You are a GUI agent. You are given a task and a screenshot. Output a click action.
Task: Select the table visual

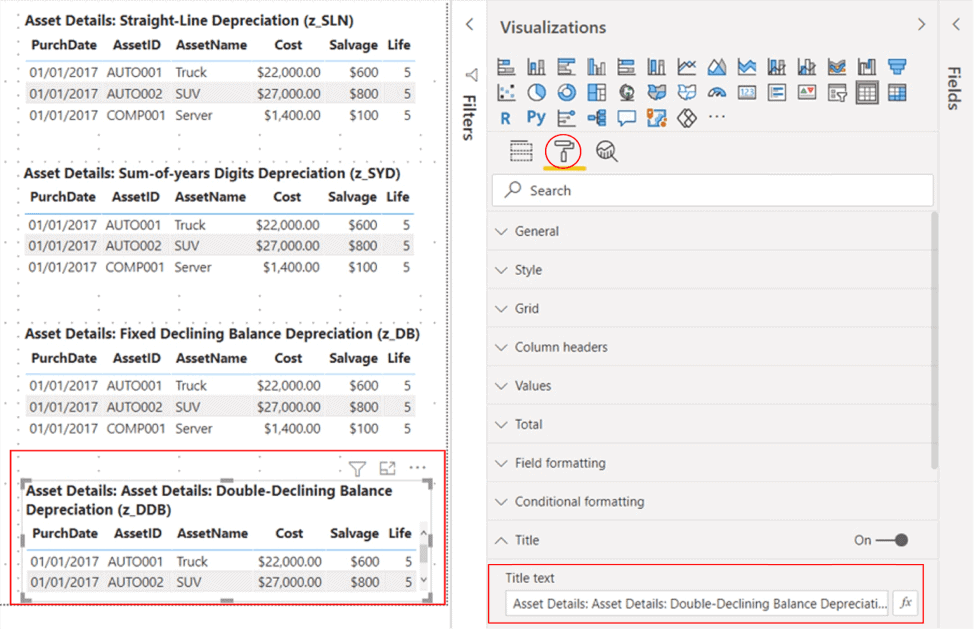point(867,93)
